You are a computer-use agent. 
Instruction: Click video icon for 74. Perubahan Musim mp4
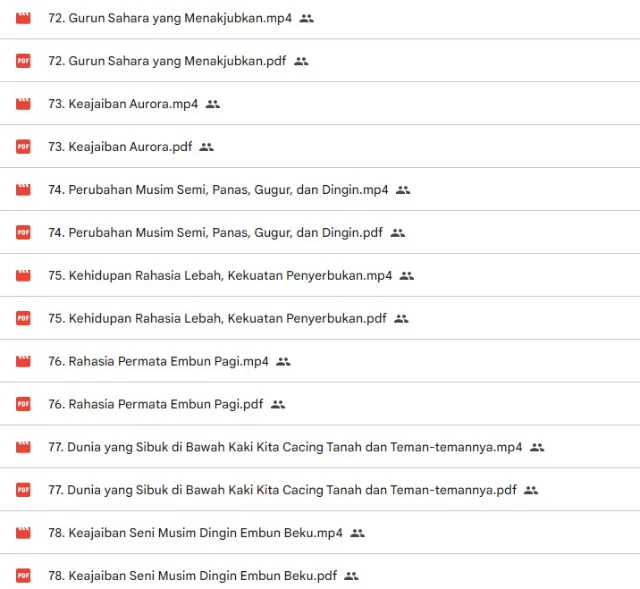pos(23,190)
